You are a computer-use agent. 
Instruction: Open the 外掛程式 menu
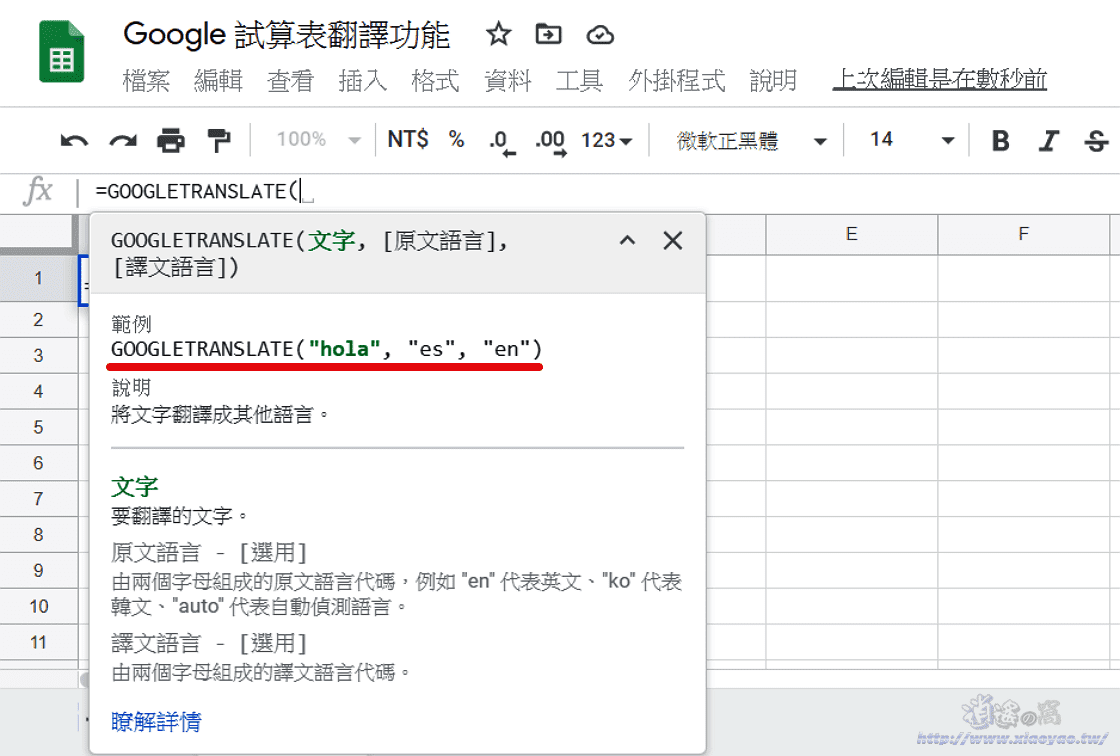(676, 81)
